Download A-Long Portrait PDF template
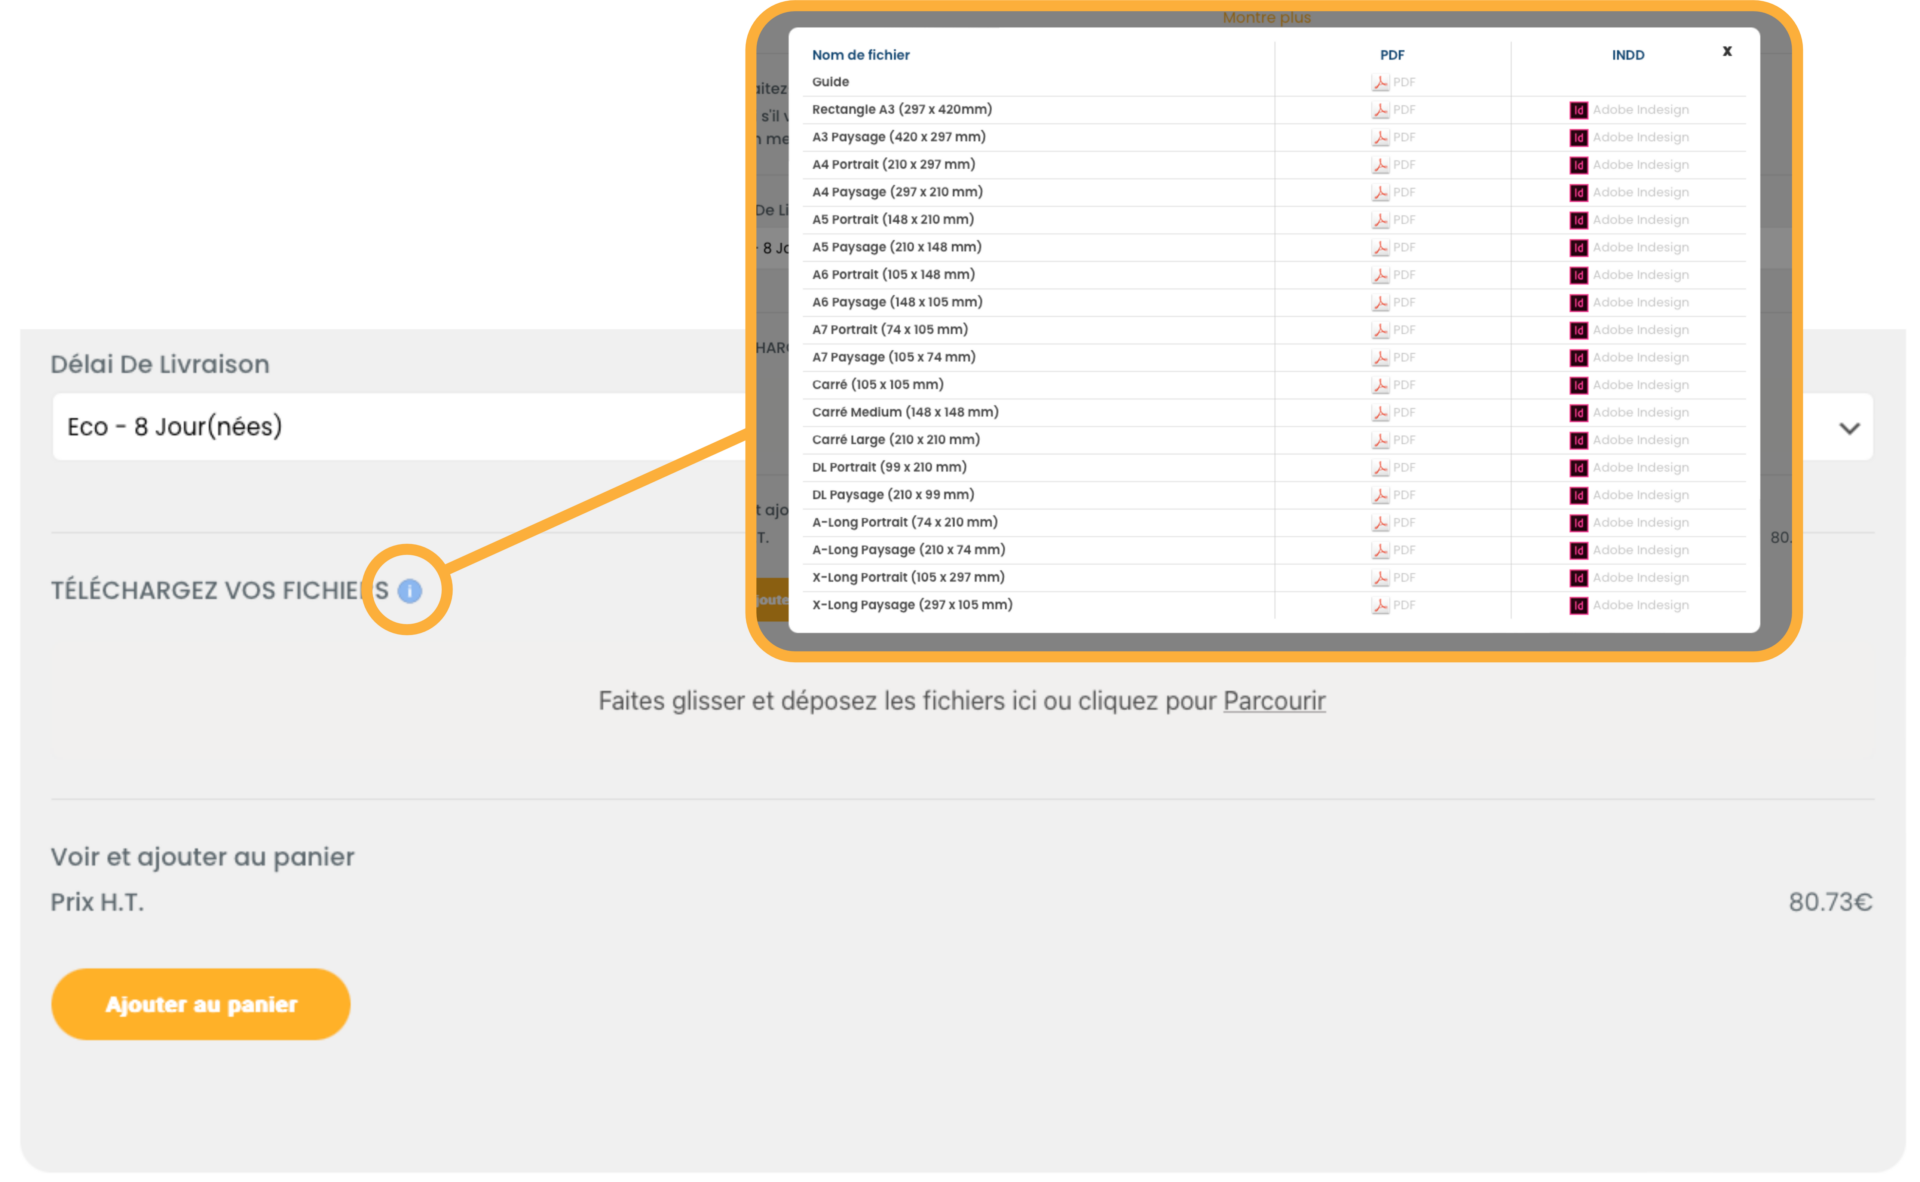1920x1182 pixels. coord(1393,522)
